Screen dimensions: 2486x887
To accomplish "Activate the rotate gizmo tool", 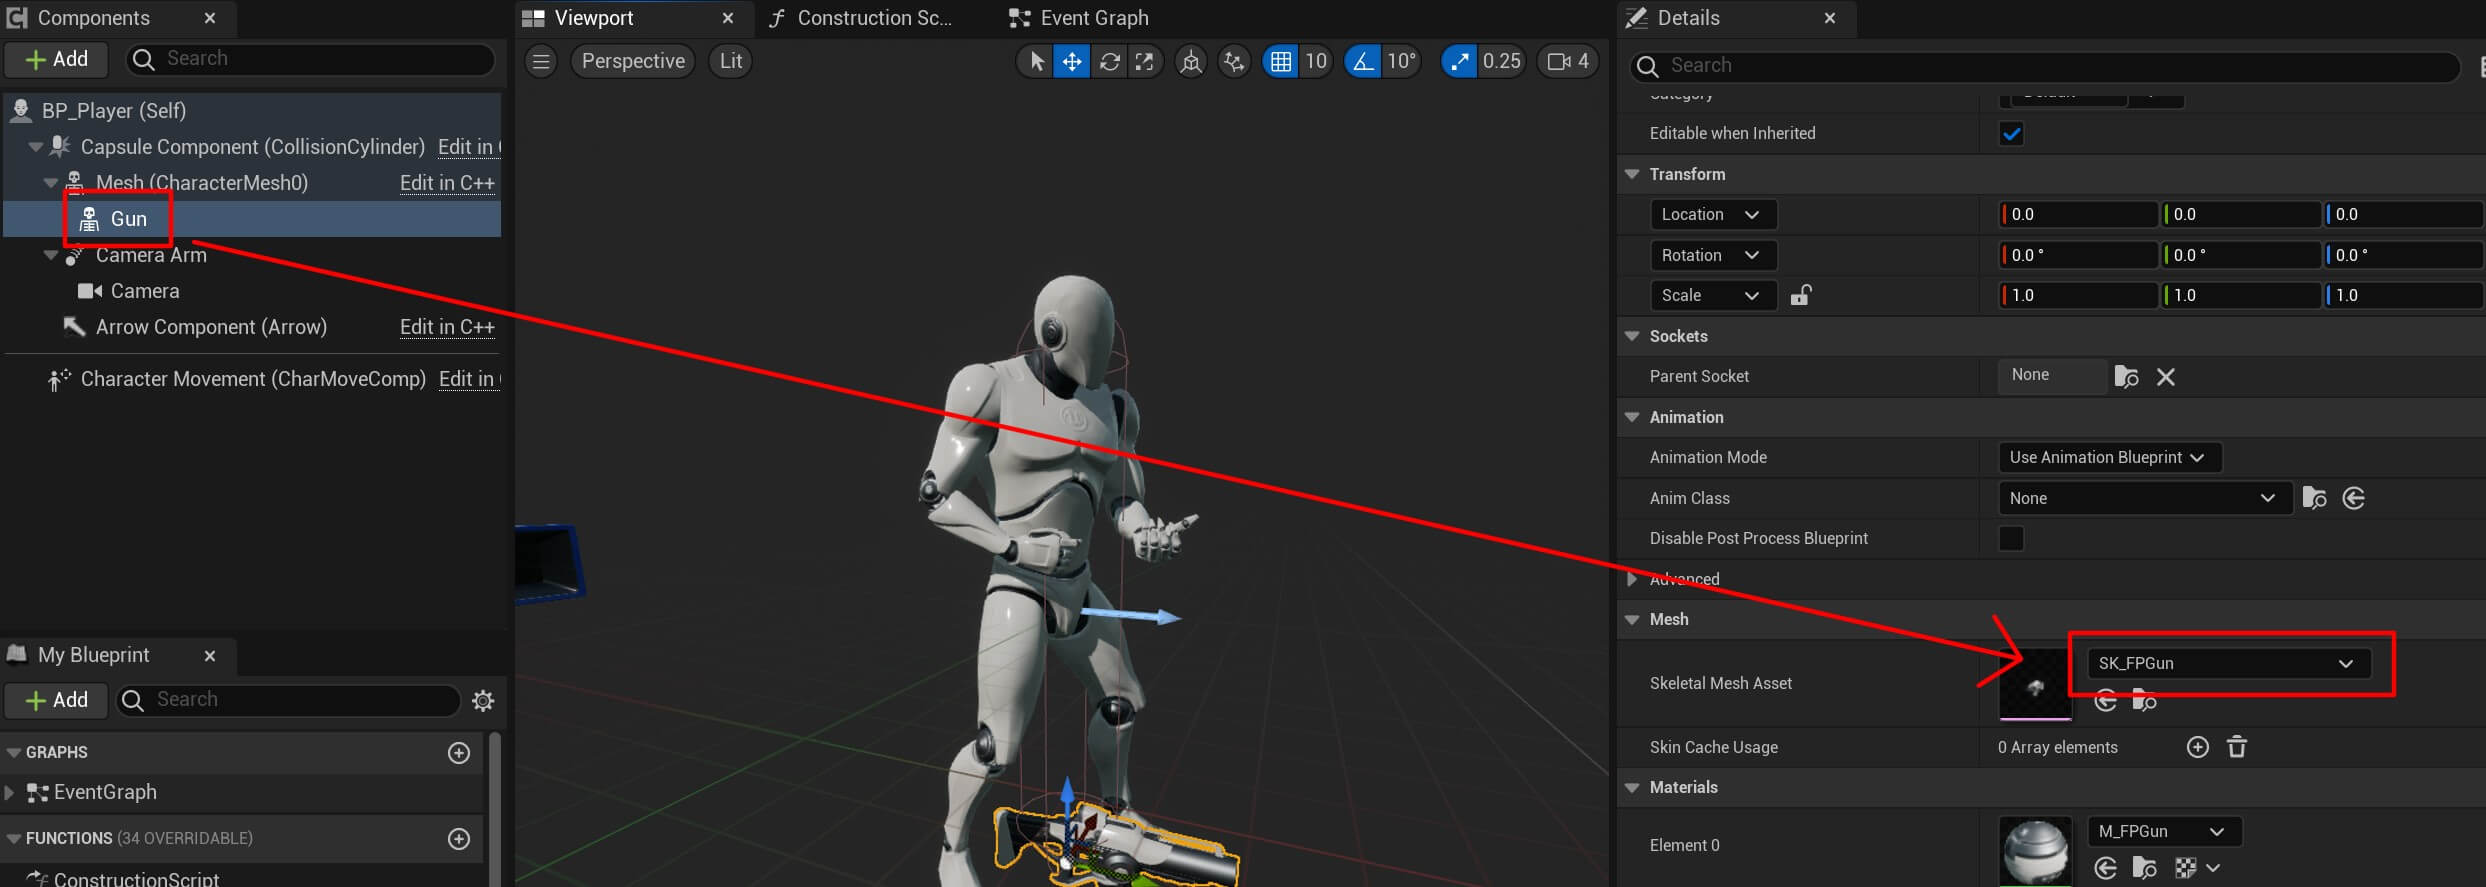I will (1109, 62).
